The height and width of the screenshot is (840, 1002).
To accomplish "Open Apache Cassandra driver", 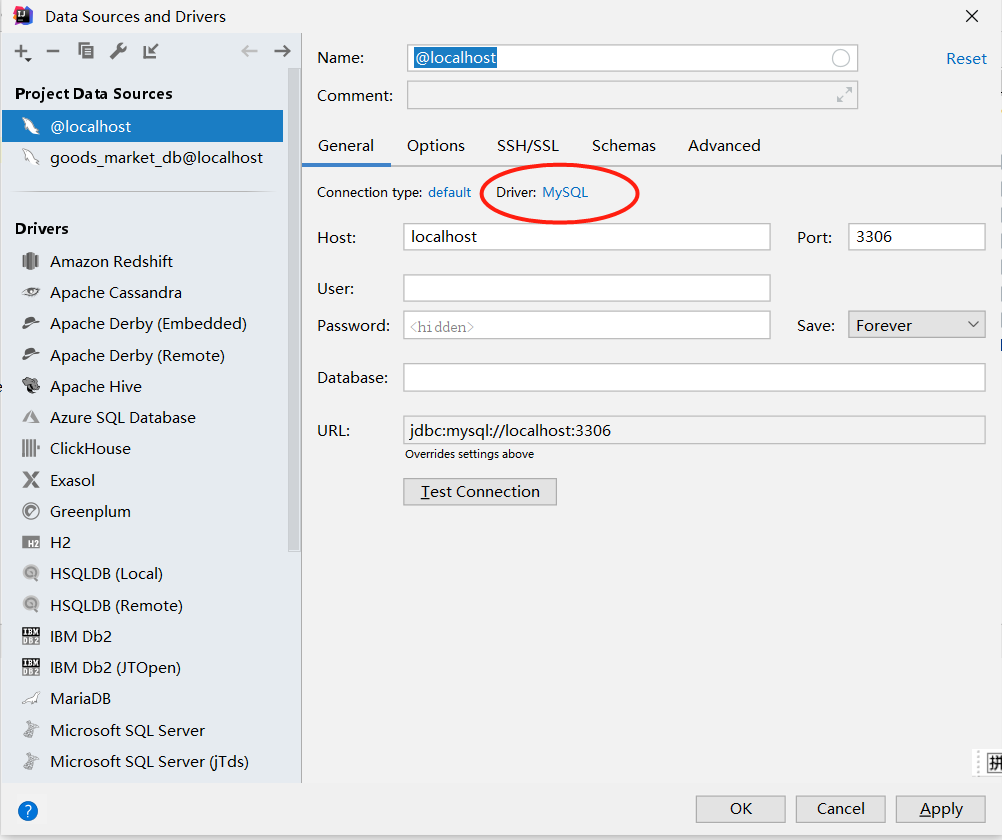I will [144, 293].
